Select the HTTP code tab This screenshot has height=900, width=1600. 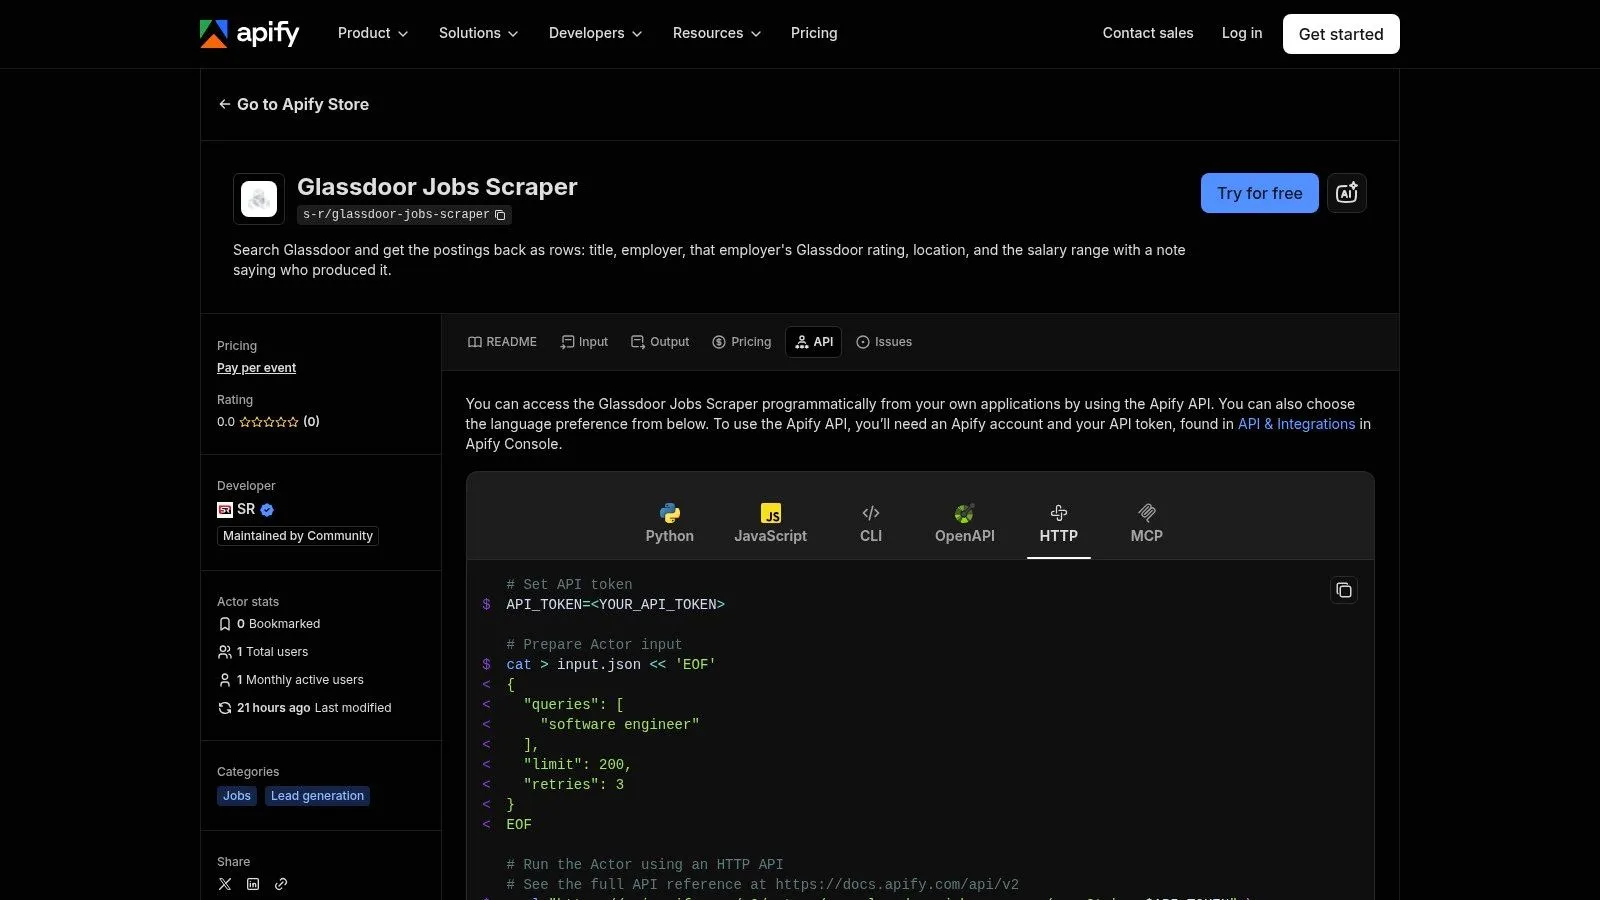[1058, 524]
